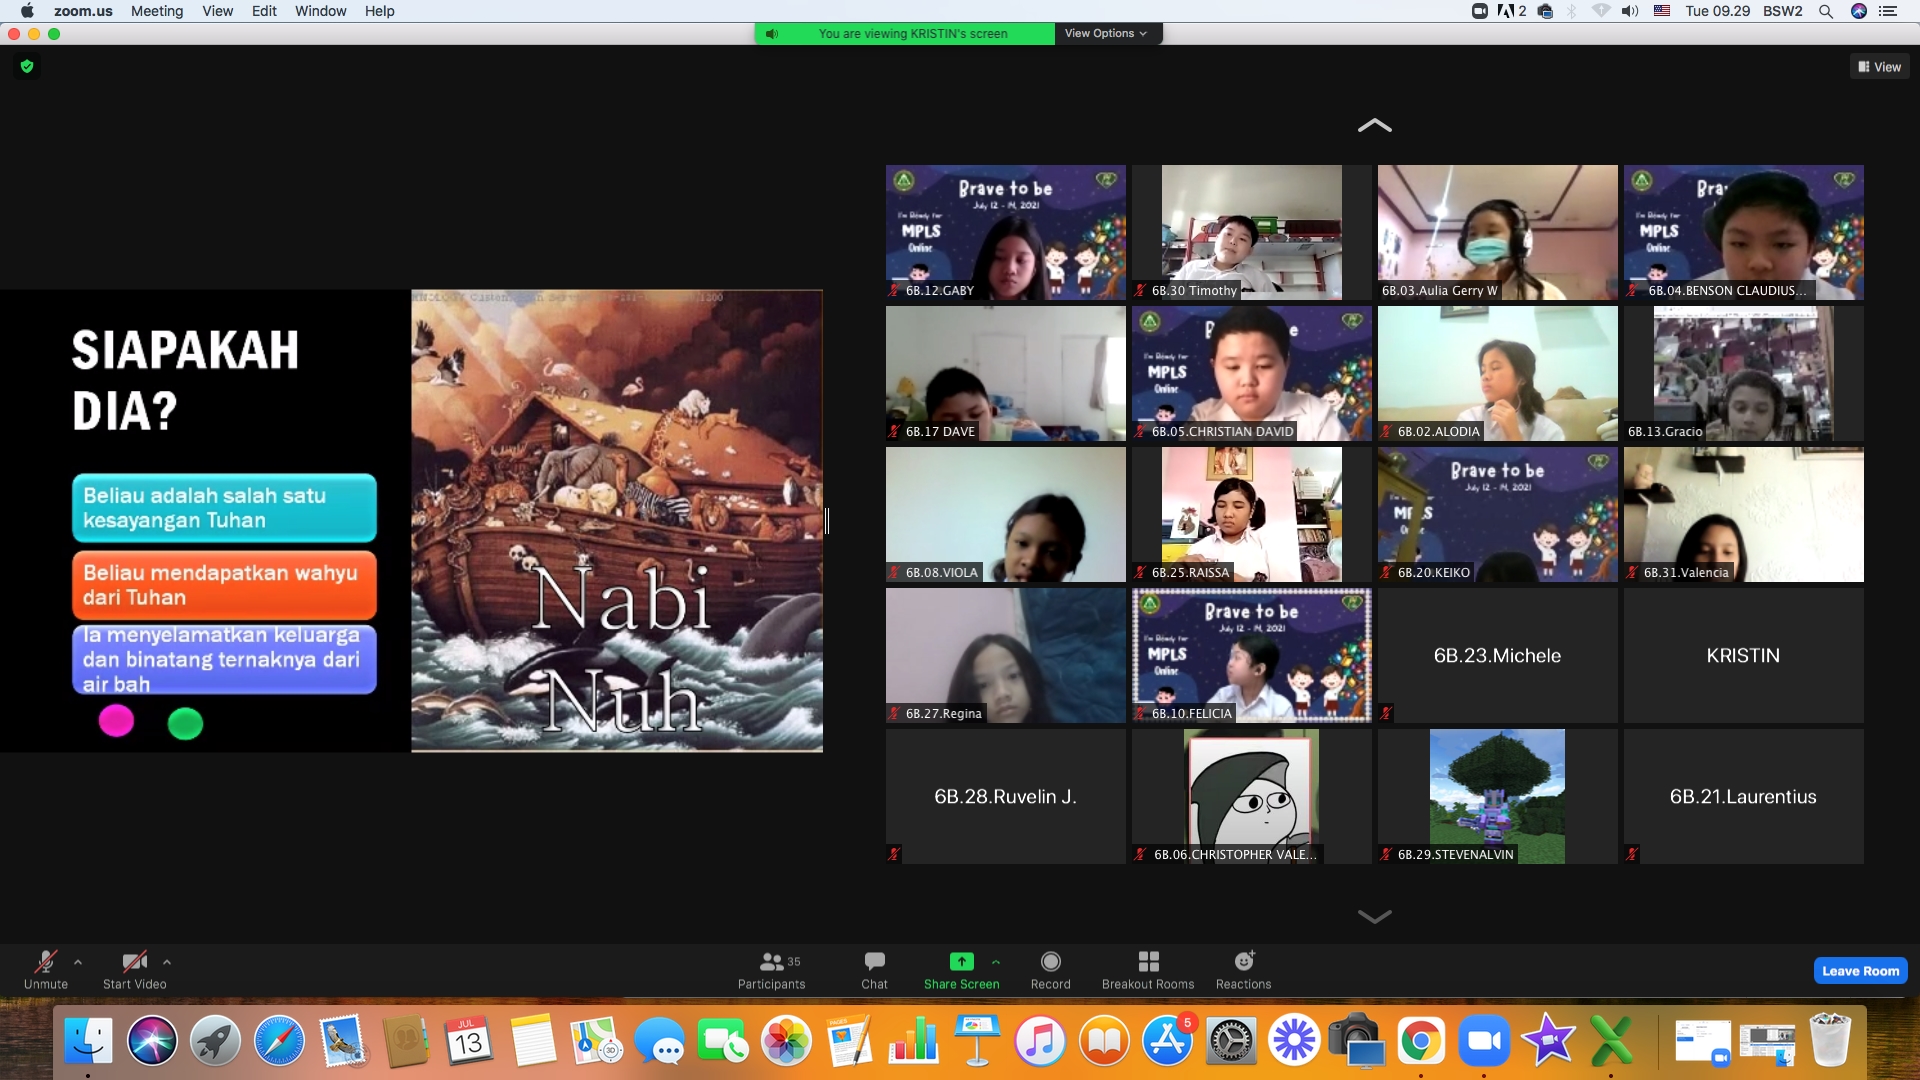Click the orange 'mendapatkan wahyu' clue box
The height and width of the screenshot is (1080, 1920).
tap(224, 585)
